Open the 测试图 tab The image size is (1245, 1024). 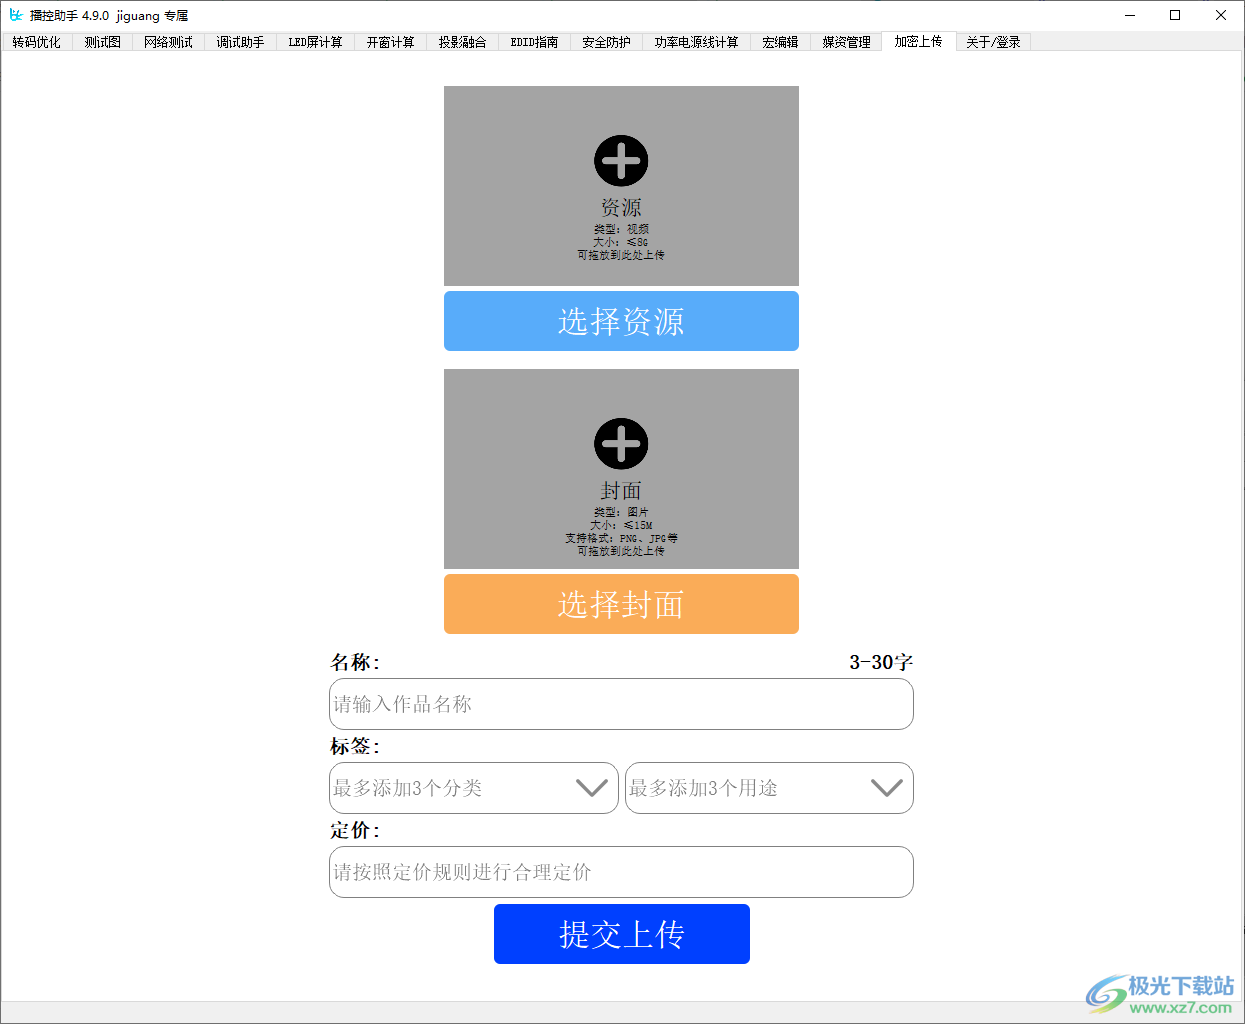click(x=101, y=42)
